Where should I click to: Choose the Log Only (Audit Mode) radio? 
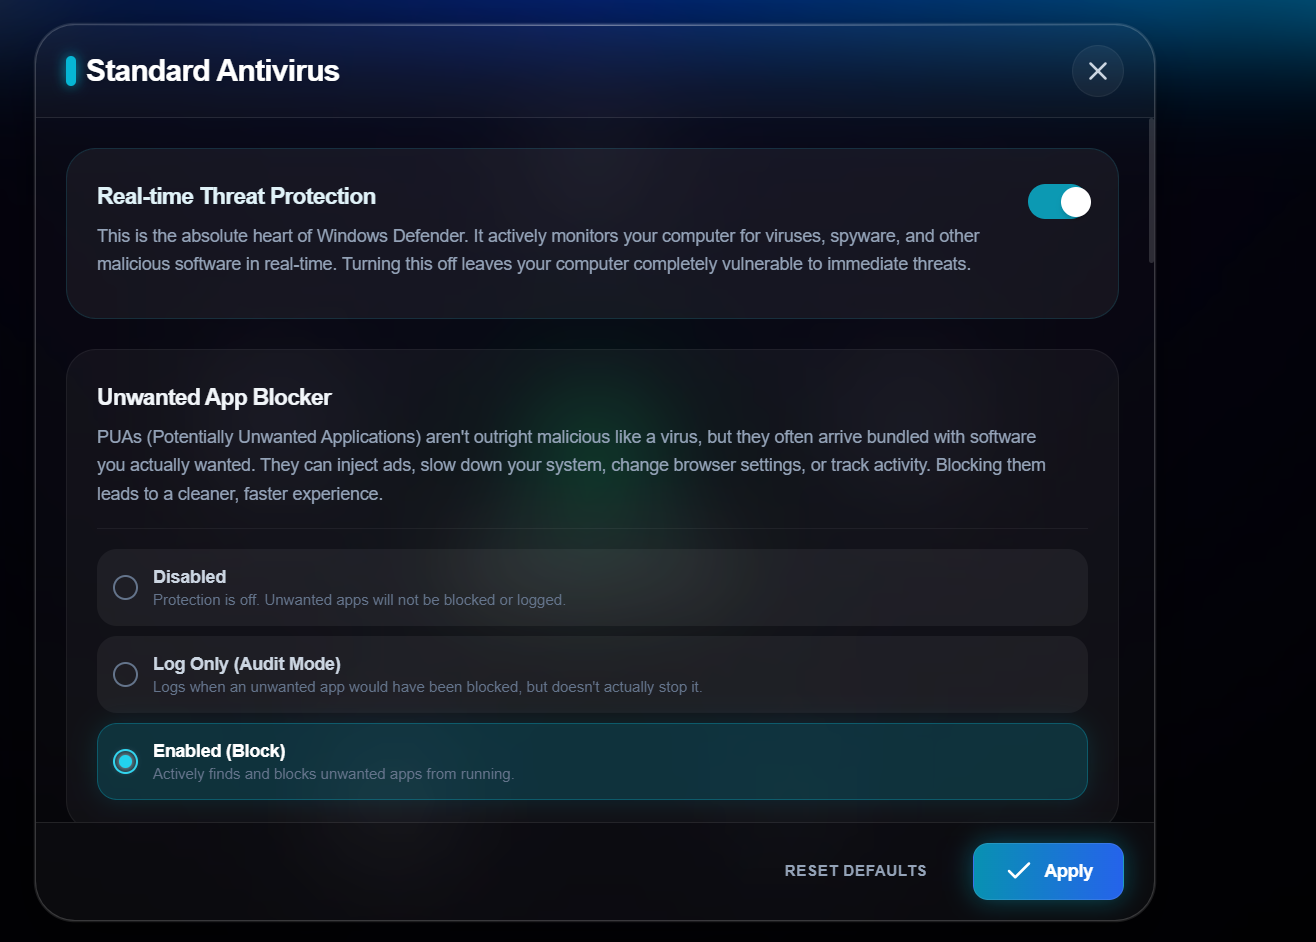coord(125,674)
